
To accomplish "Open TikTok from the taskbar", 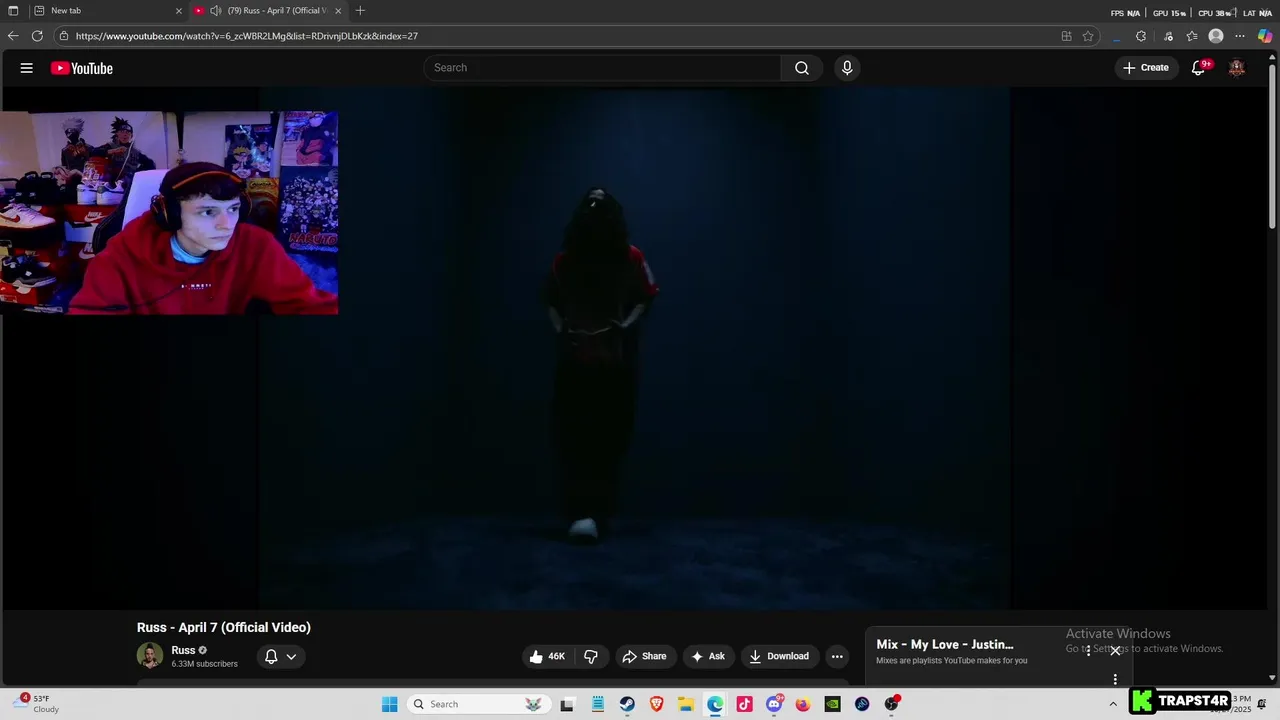I will [x=745, y=704].
